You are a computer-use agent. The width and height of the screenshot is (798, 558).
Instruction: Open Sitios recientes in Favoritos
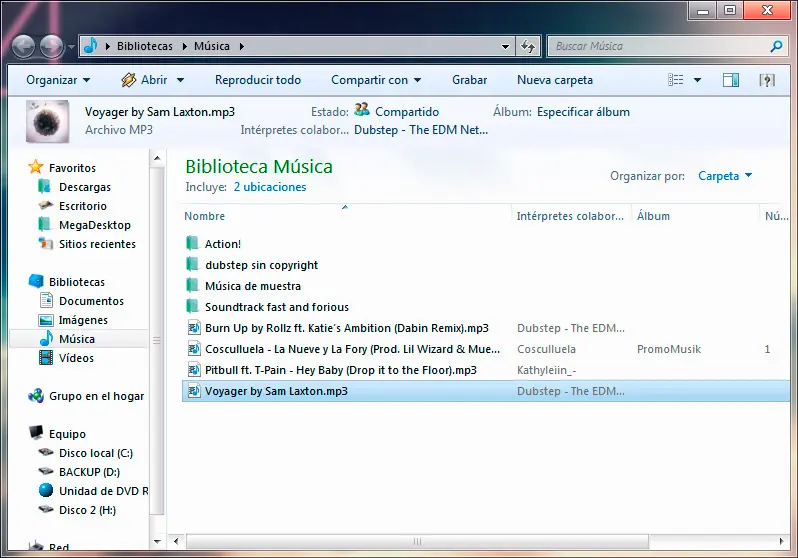click(x=97, y=244)
